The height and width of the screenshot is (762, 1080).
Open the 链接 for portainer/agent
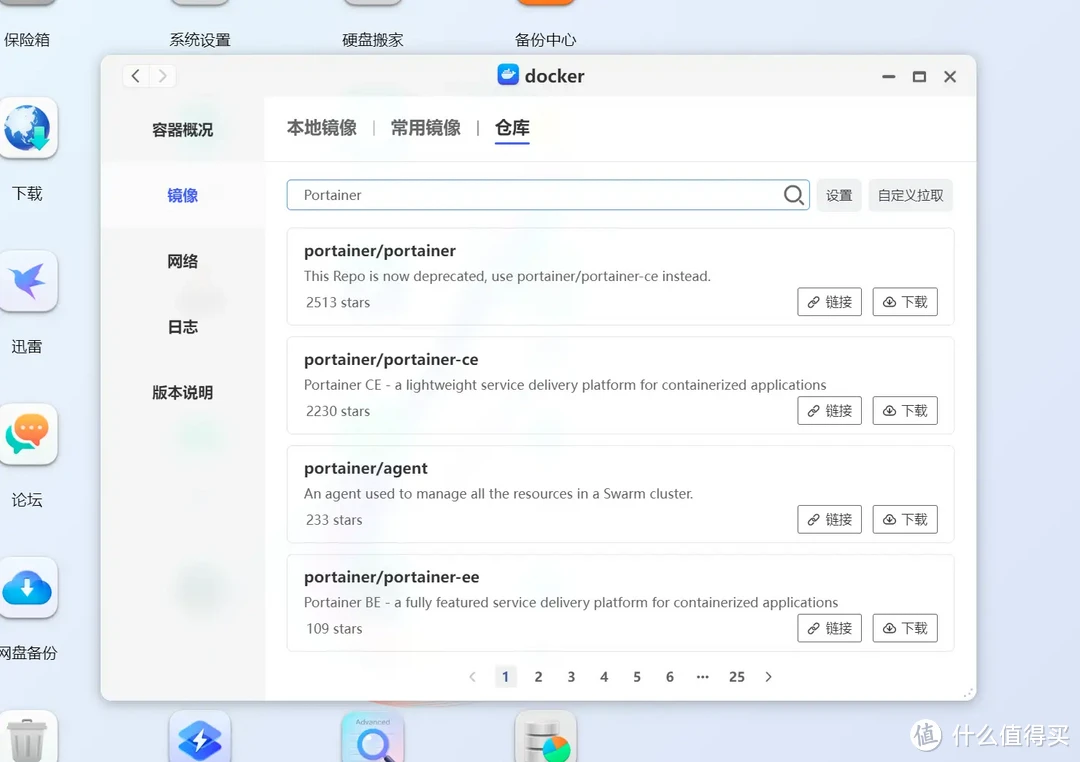[x=829, y=519]
